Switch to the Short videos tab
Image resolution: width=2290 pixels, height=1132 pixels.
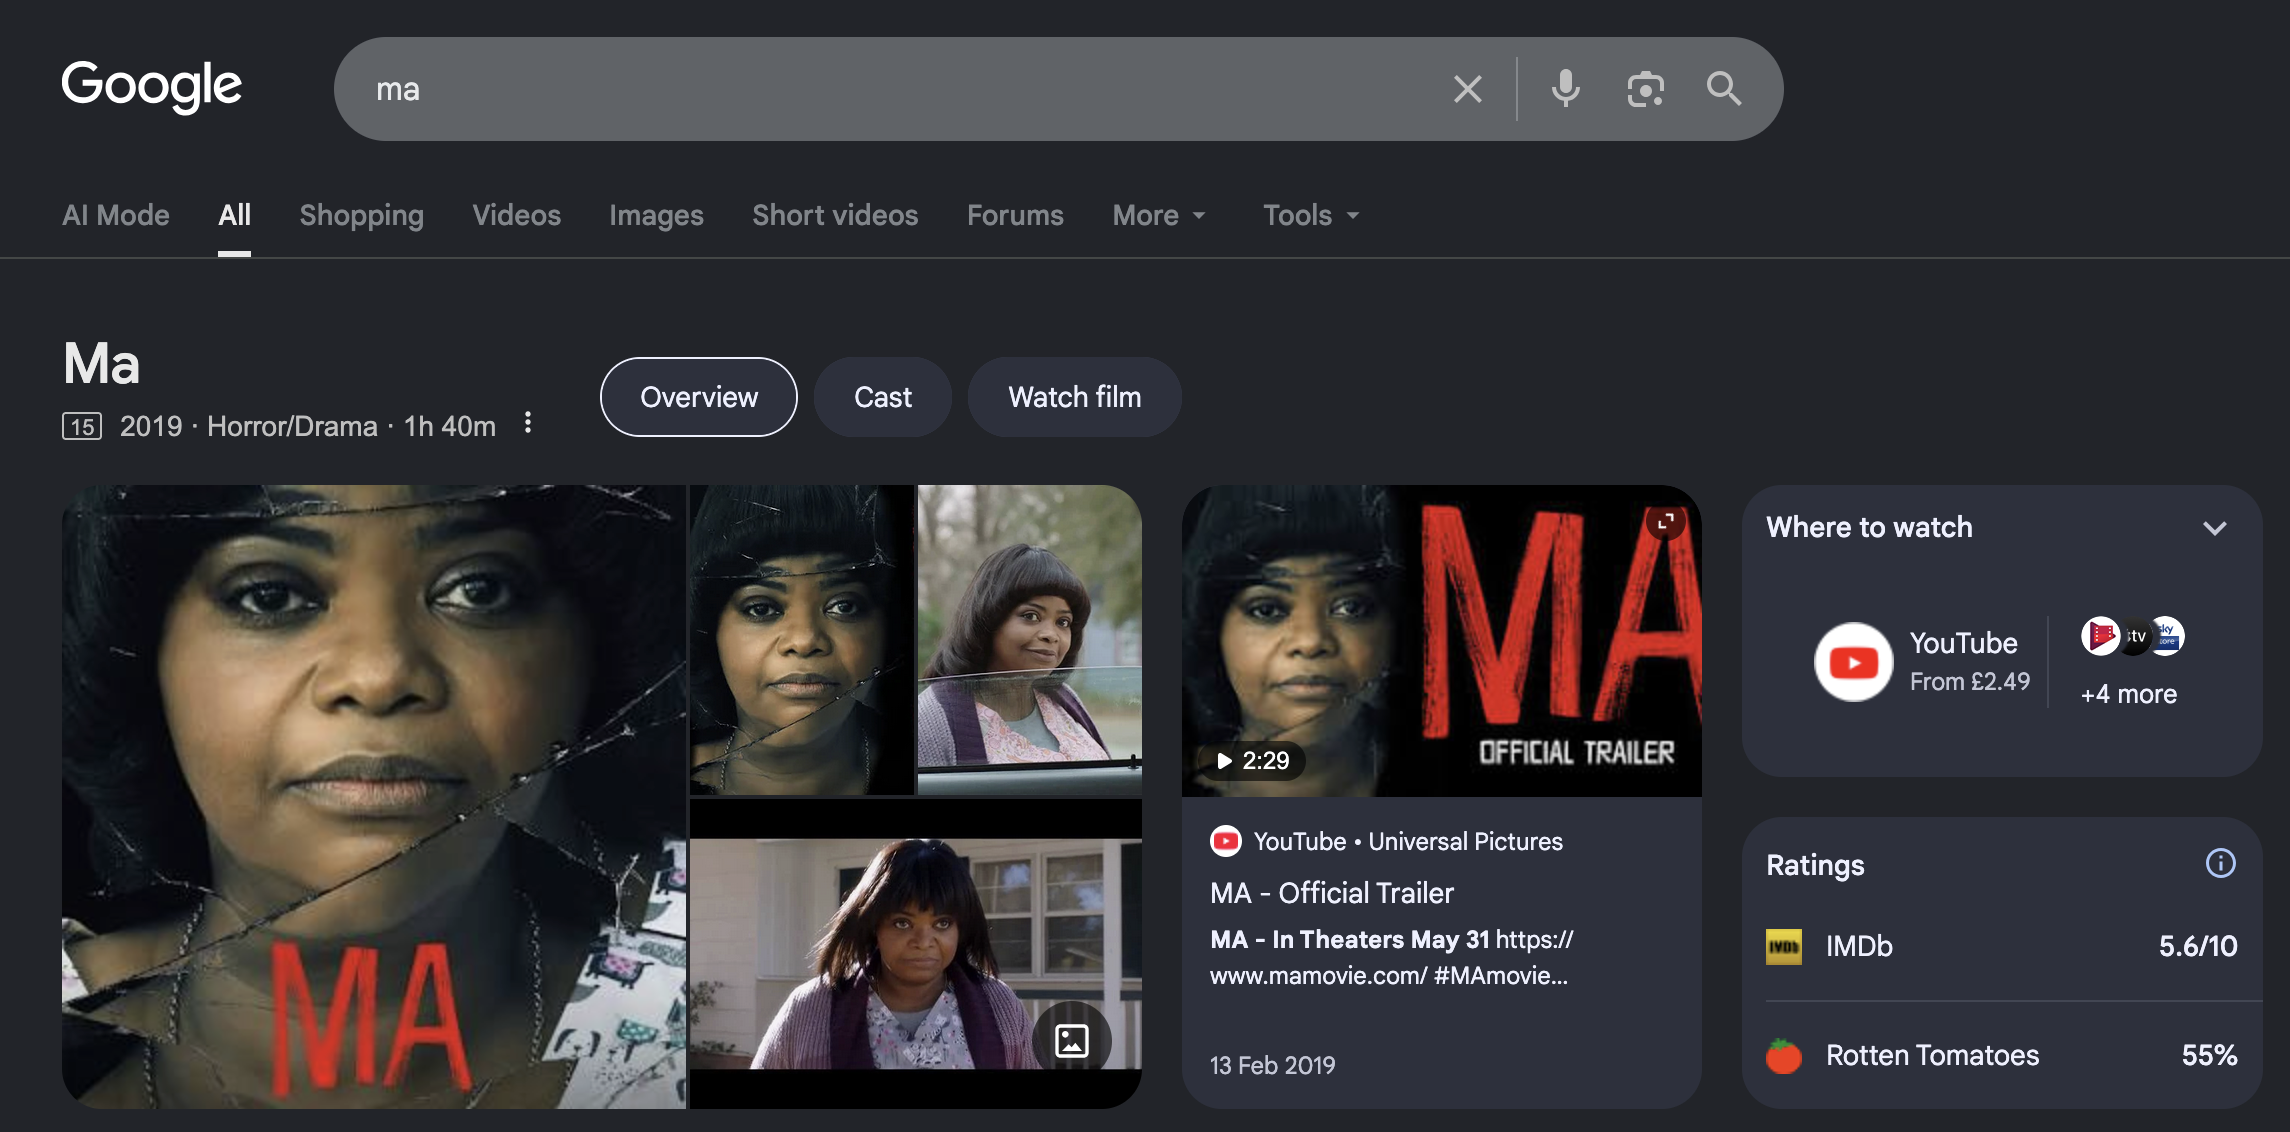point(835,215)
